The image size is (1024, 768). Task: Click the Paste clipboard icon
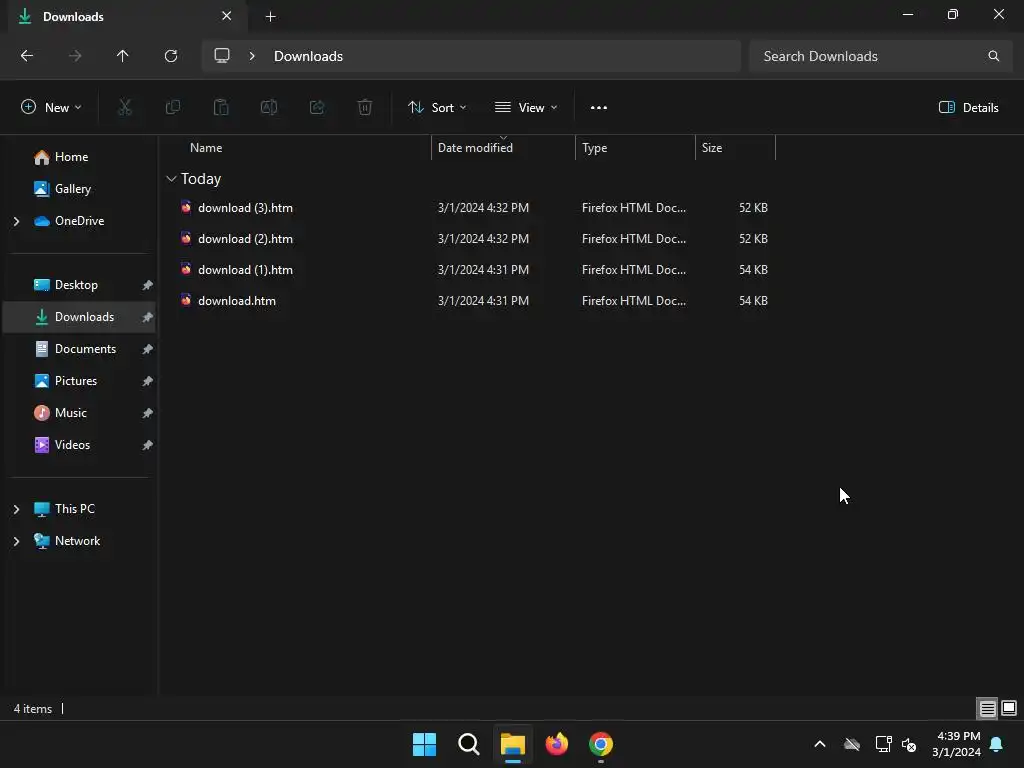(221, 107)
